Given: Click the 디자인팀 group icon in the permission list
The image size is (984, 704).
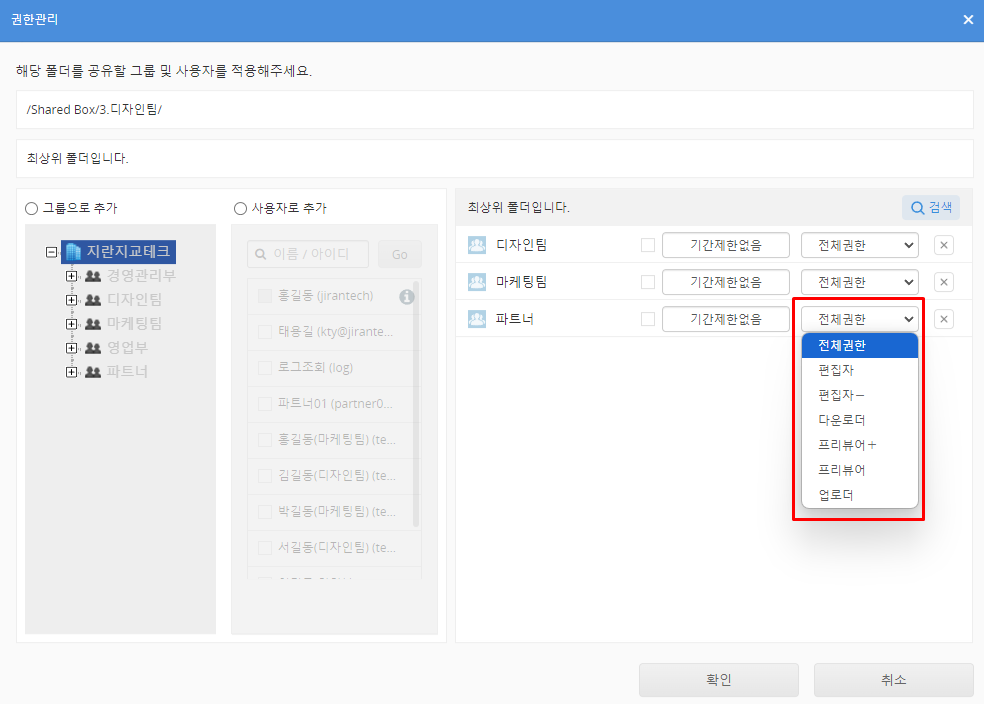Looking at the screenshot, I should point(477,245).
